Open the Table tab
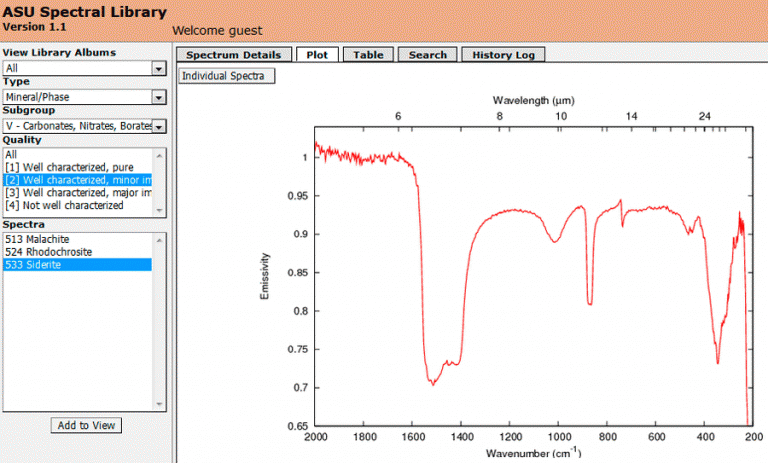The image size is (768, 463). click(368, 54)
